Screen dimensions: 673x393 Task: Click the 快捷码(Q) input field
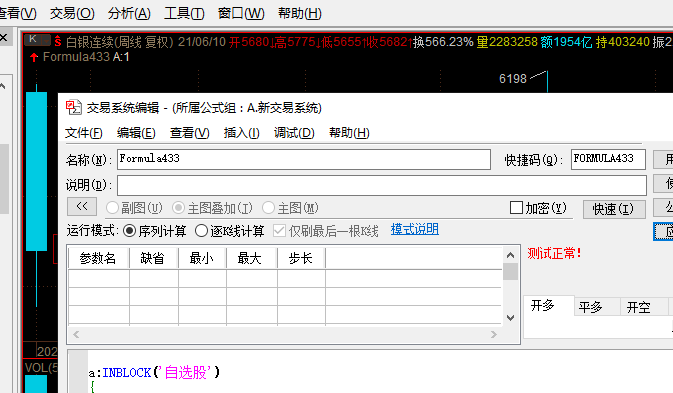[608, 159]
